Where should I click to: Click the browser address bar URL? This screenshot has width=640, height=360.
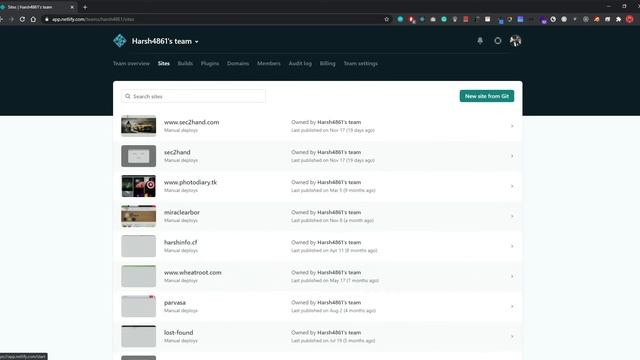click(93, 19)
